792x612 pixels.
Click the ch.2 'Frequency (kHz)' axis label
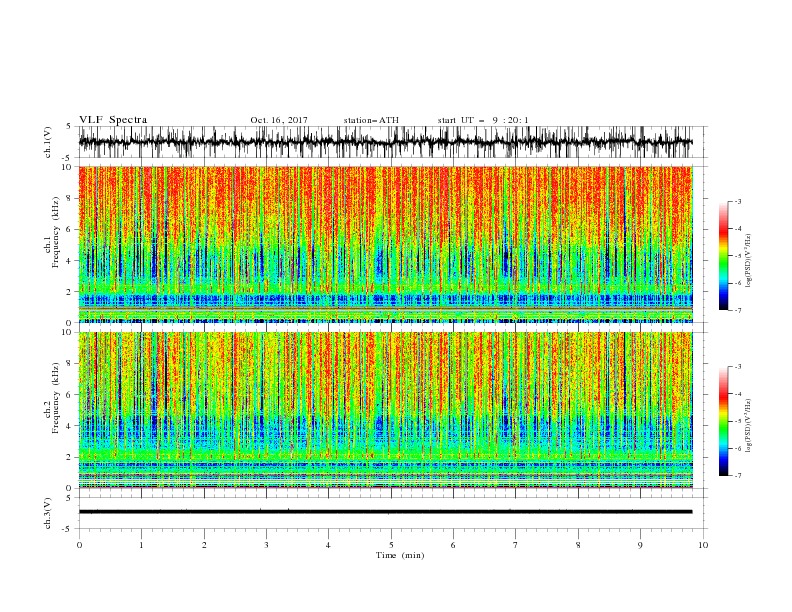56,397
